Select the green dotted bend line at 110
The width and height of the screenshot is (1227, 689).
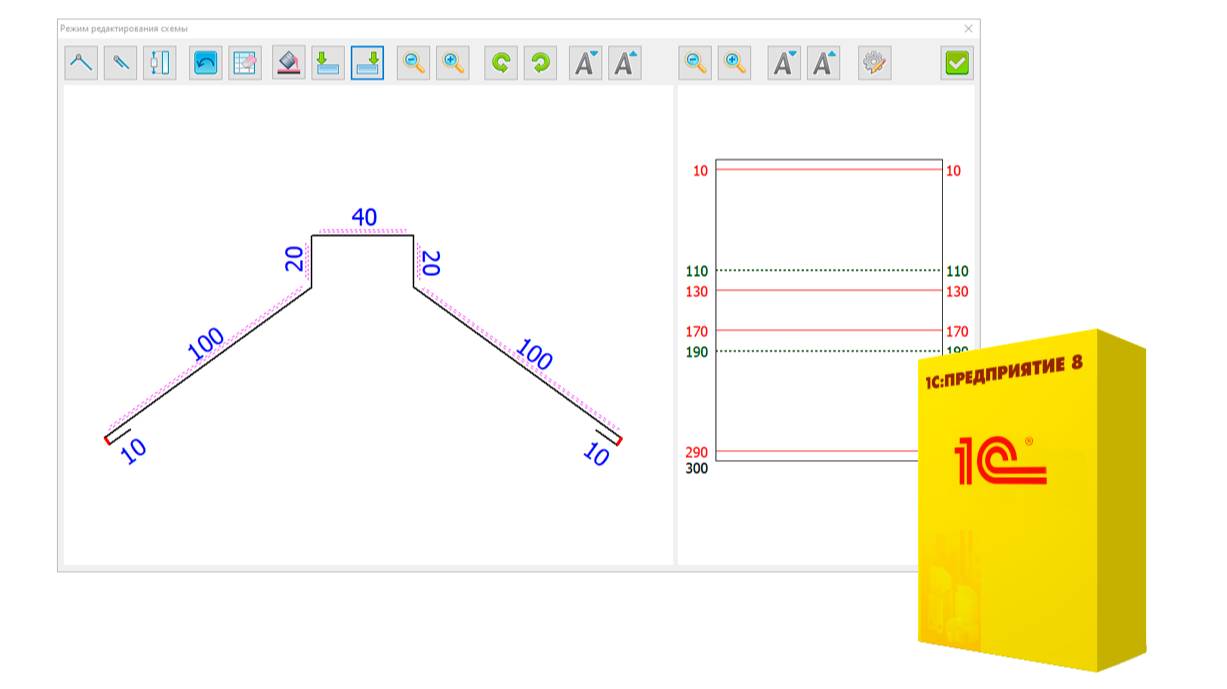pyautogui.click(x=829, y=270)
